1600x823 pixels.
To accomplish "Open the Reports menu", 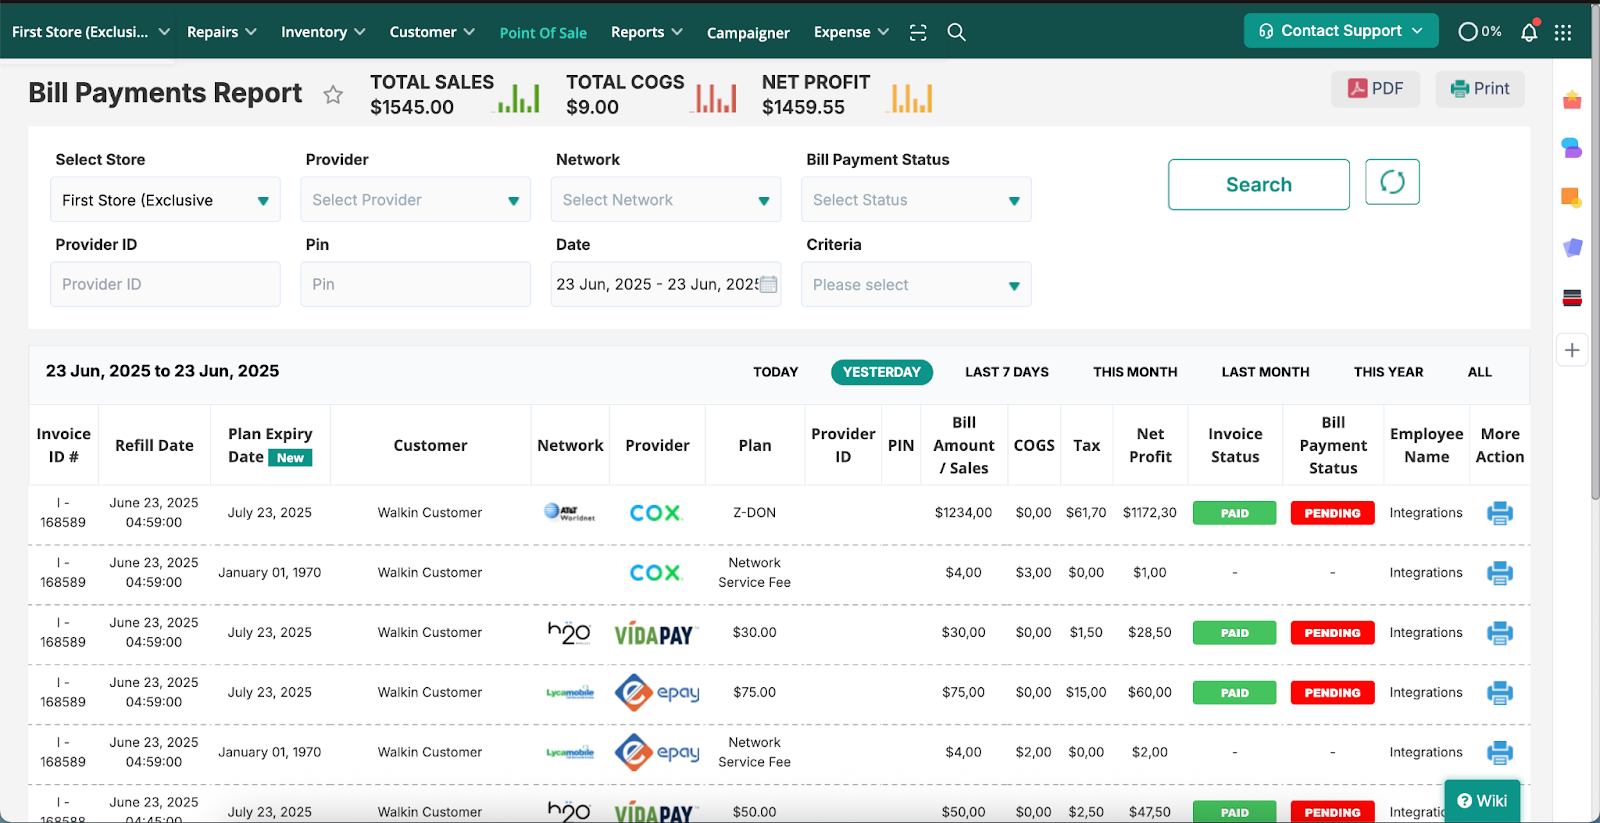I will [647, 32].
